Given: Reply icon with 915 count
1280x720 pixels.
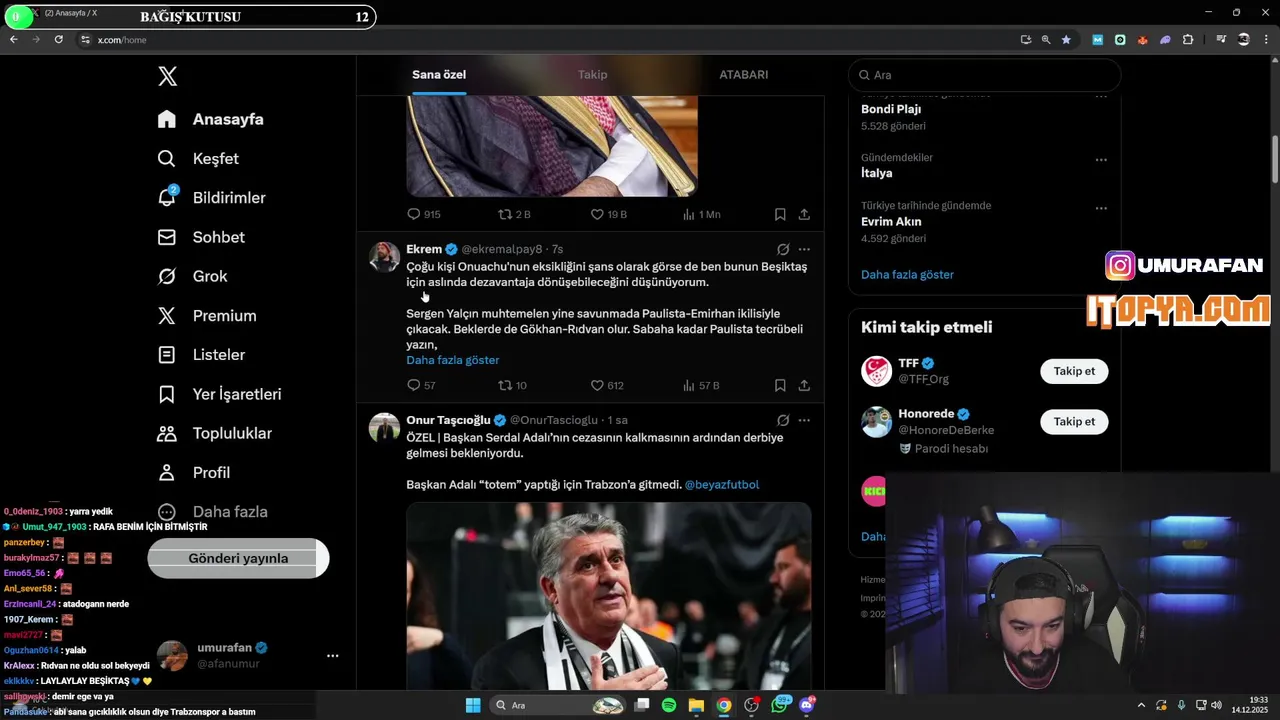Looking at the screenshot, I should (414, 214).
